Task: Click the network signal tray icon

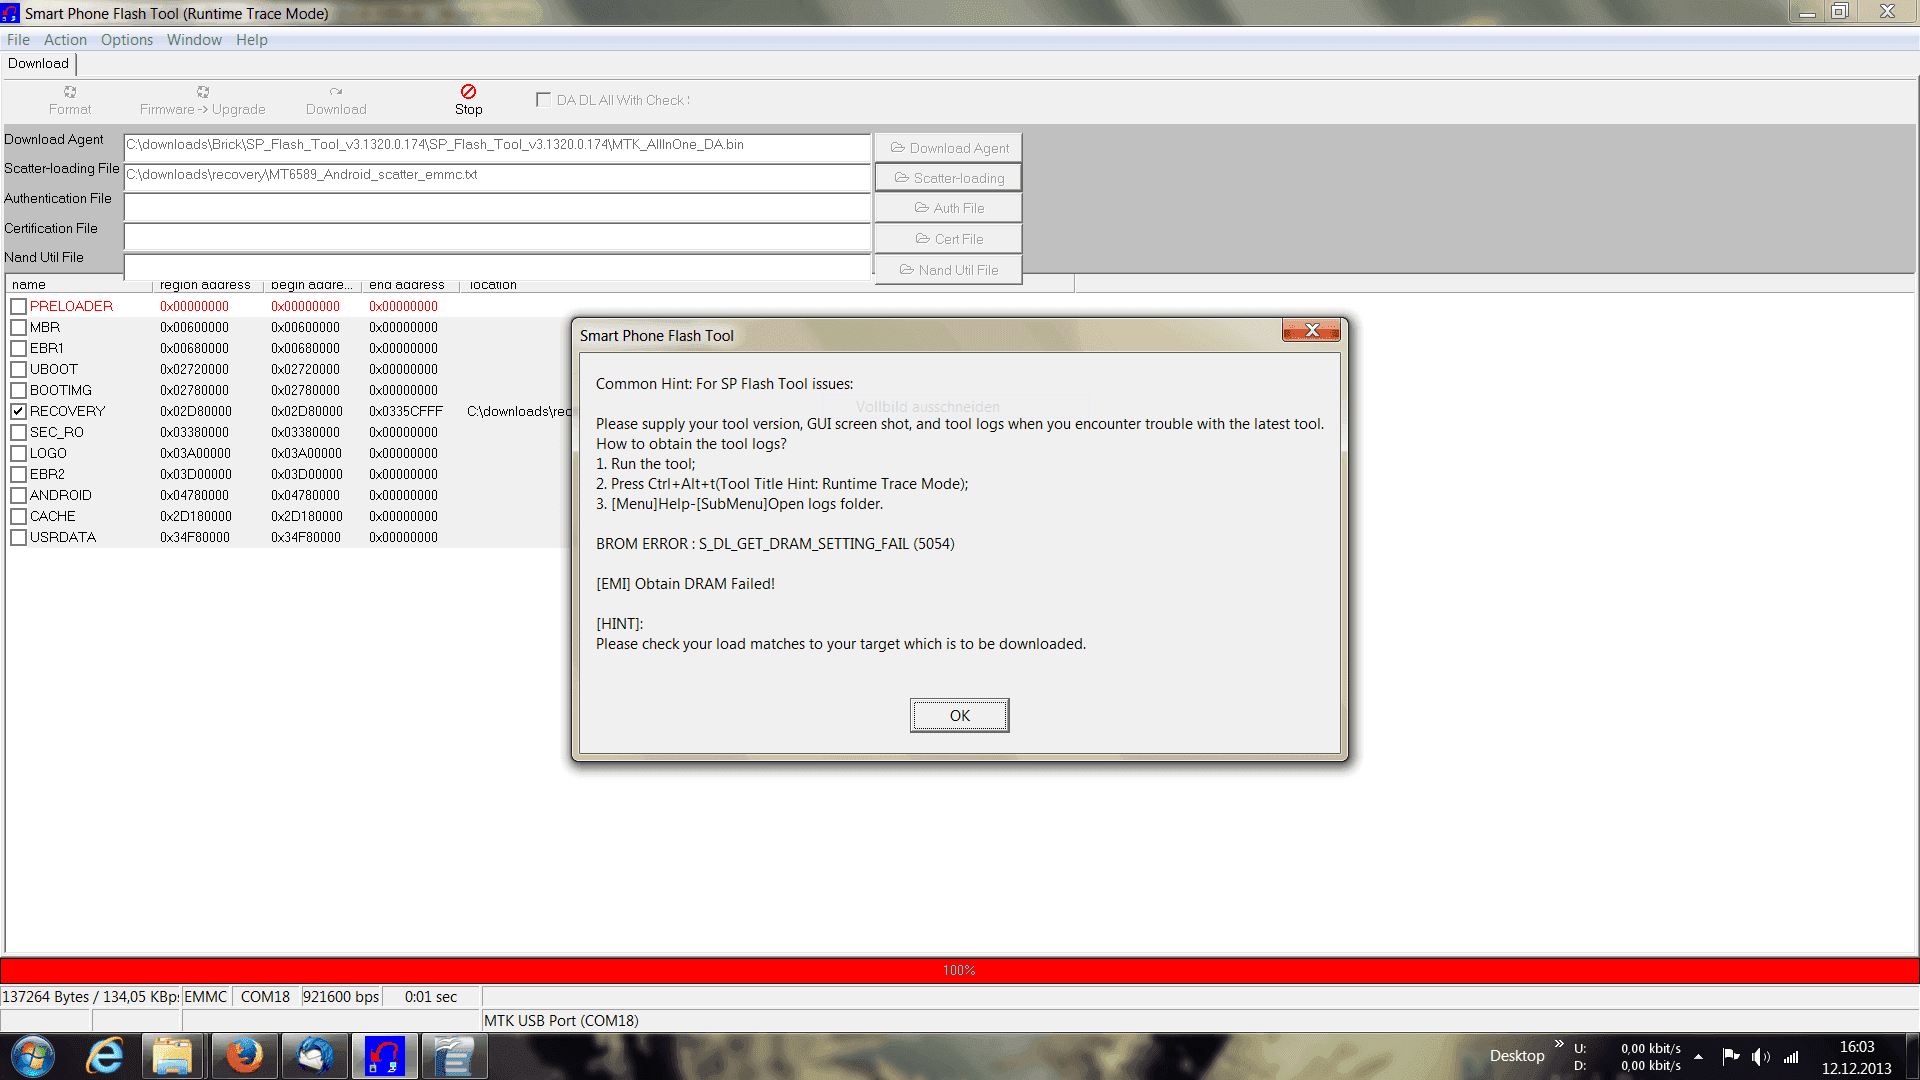Action: coord(1791,1057)
